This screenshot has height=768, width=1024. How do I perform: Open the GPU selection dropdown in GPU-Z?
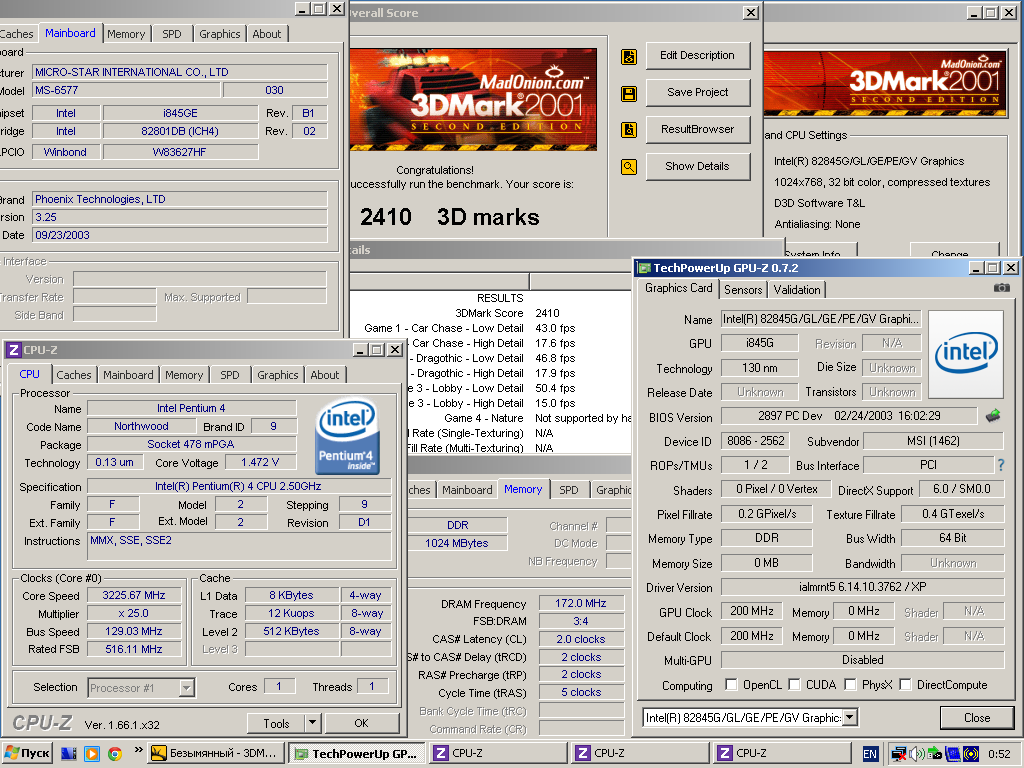point(850,717)
